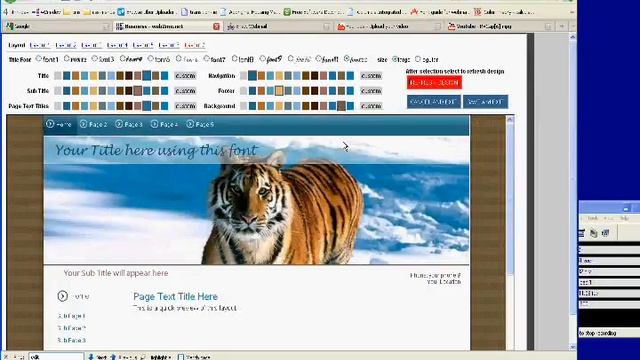Click the left blue button under refresh
The image size is (640, 360).
[x=433, y=102]
